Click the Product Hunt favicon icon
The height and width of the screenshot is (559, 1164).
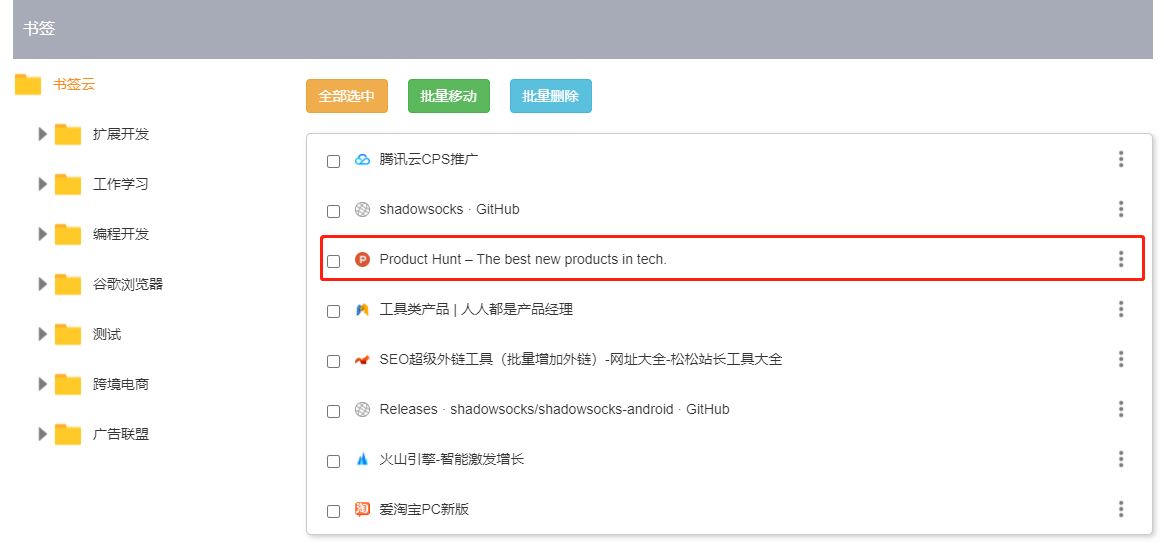[362, 260]
